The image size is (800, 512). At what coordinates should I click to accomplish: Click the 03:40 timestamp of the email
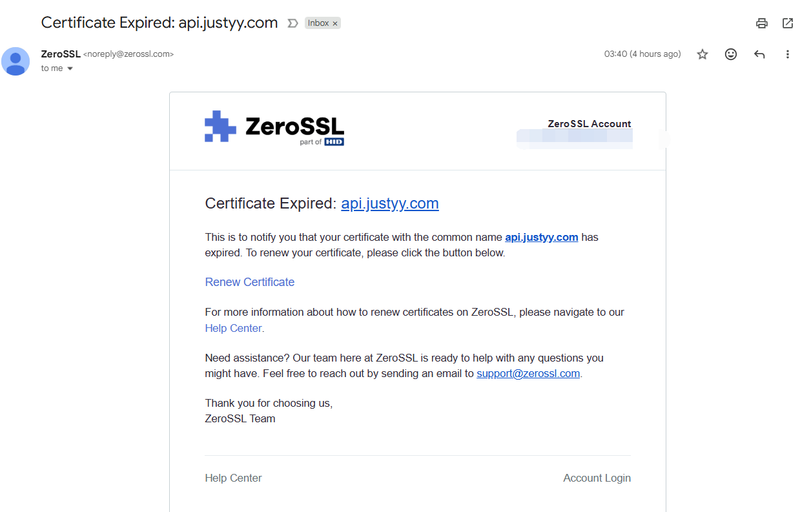[642, 54]
